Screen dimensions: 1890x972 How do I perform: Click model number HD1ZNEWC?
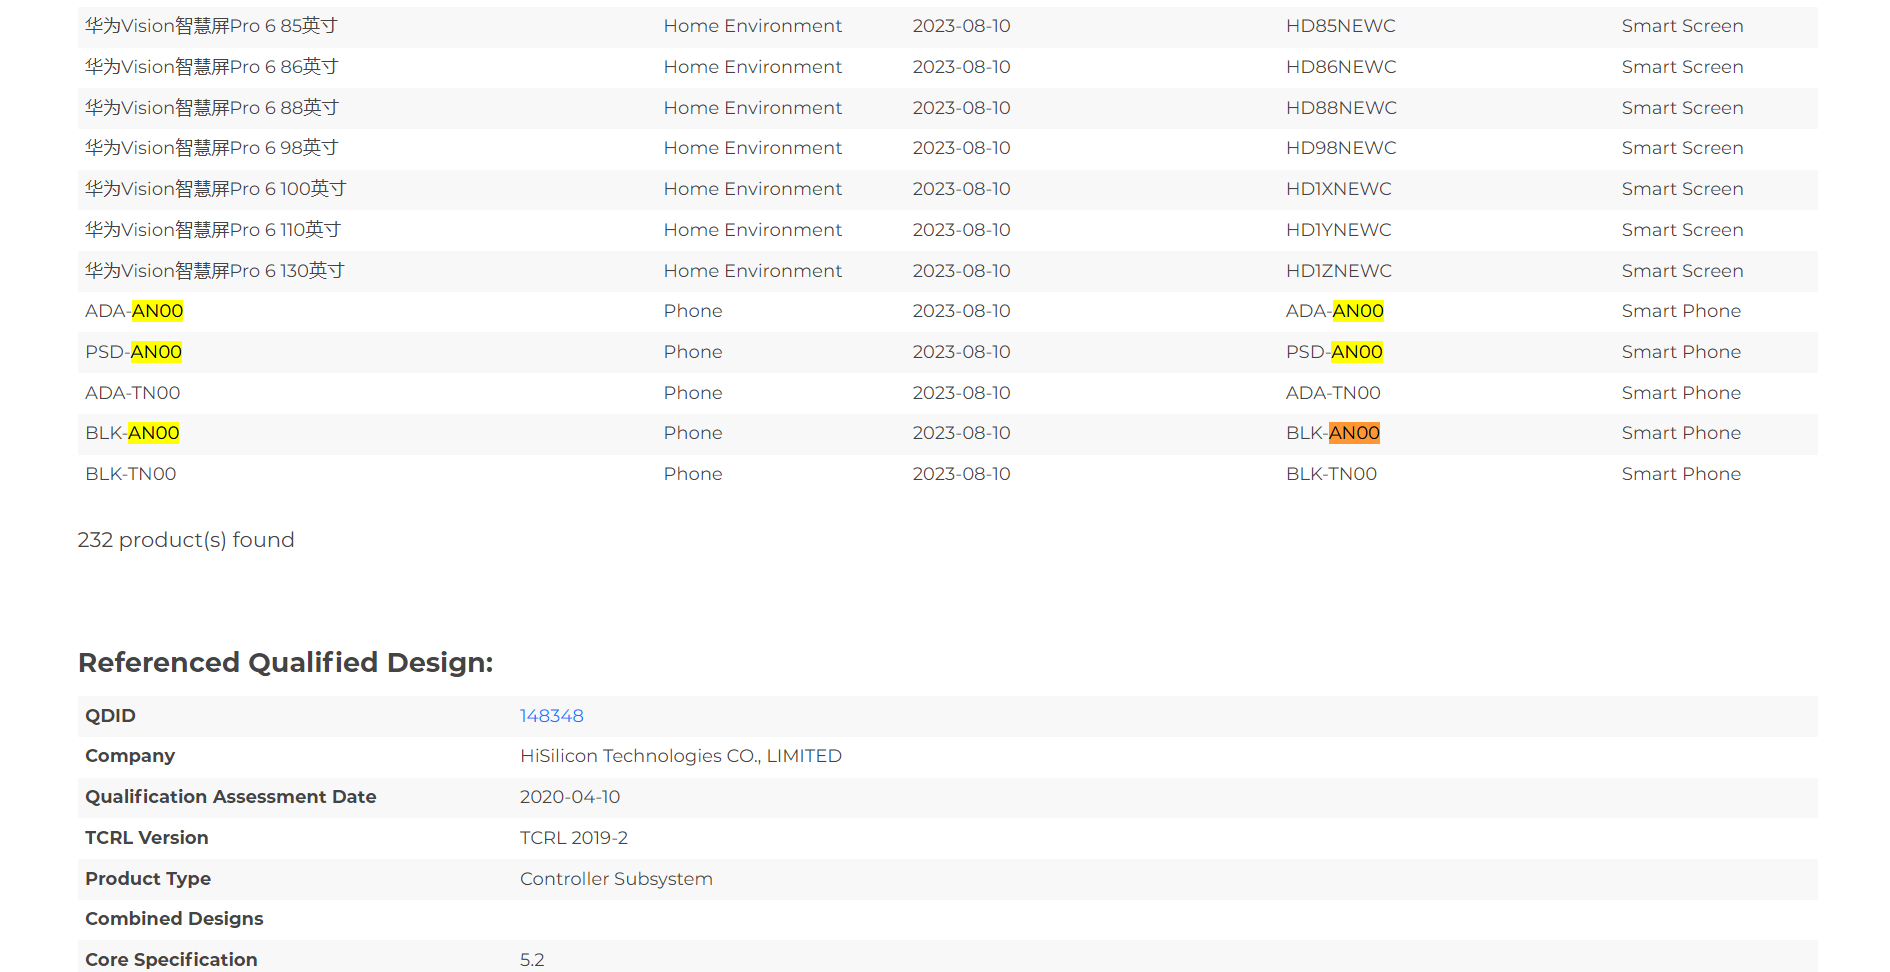click(1338, 271)
